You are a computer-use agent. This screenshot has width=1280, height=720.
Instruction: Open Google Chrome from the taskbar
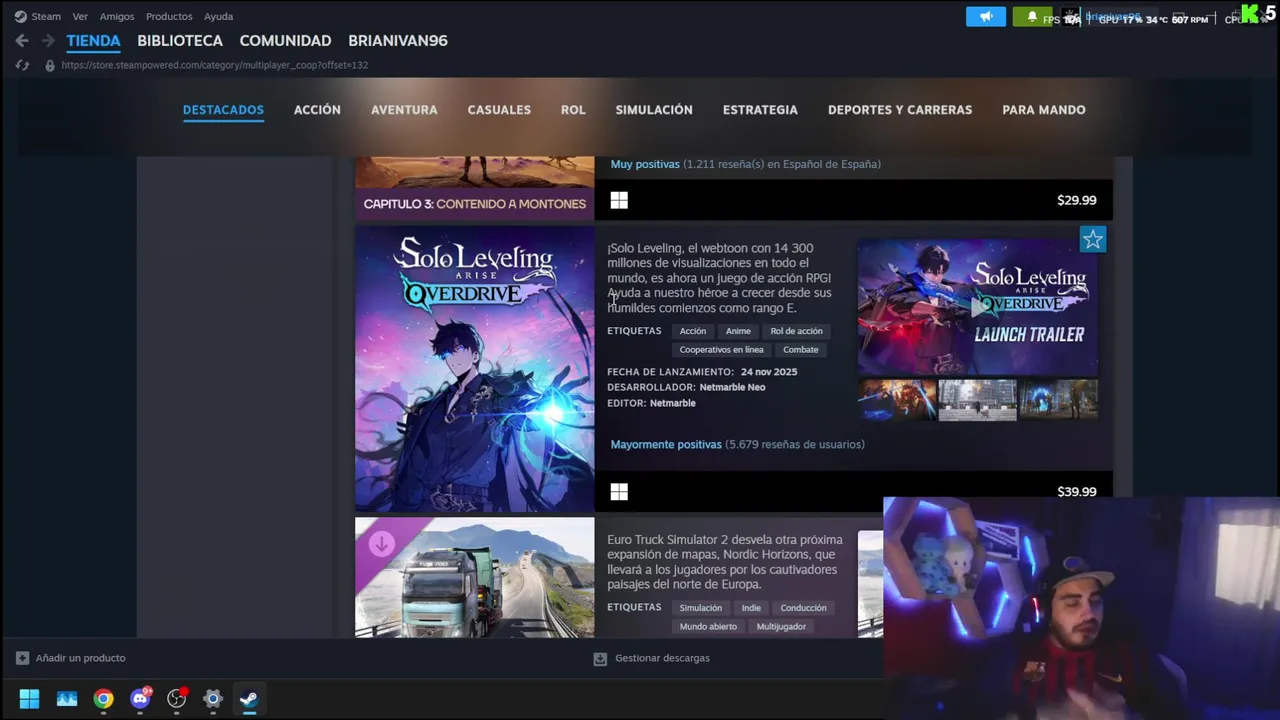point(104,699)
